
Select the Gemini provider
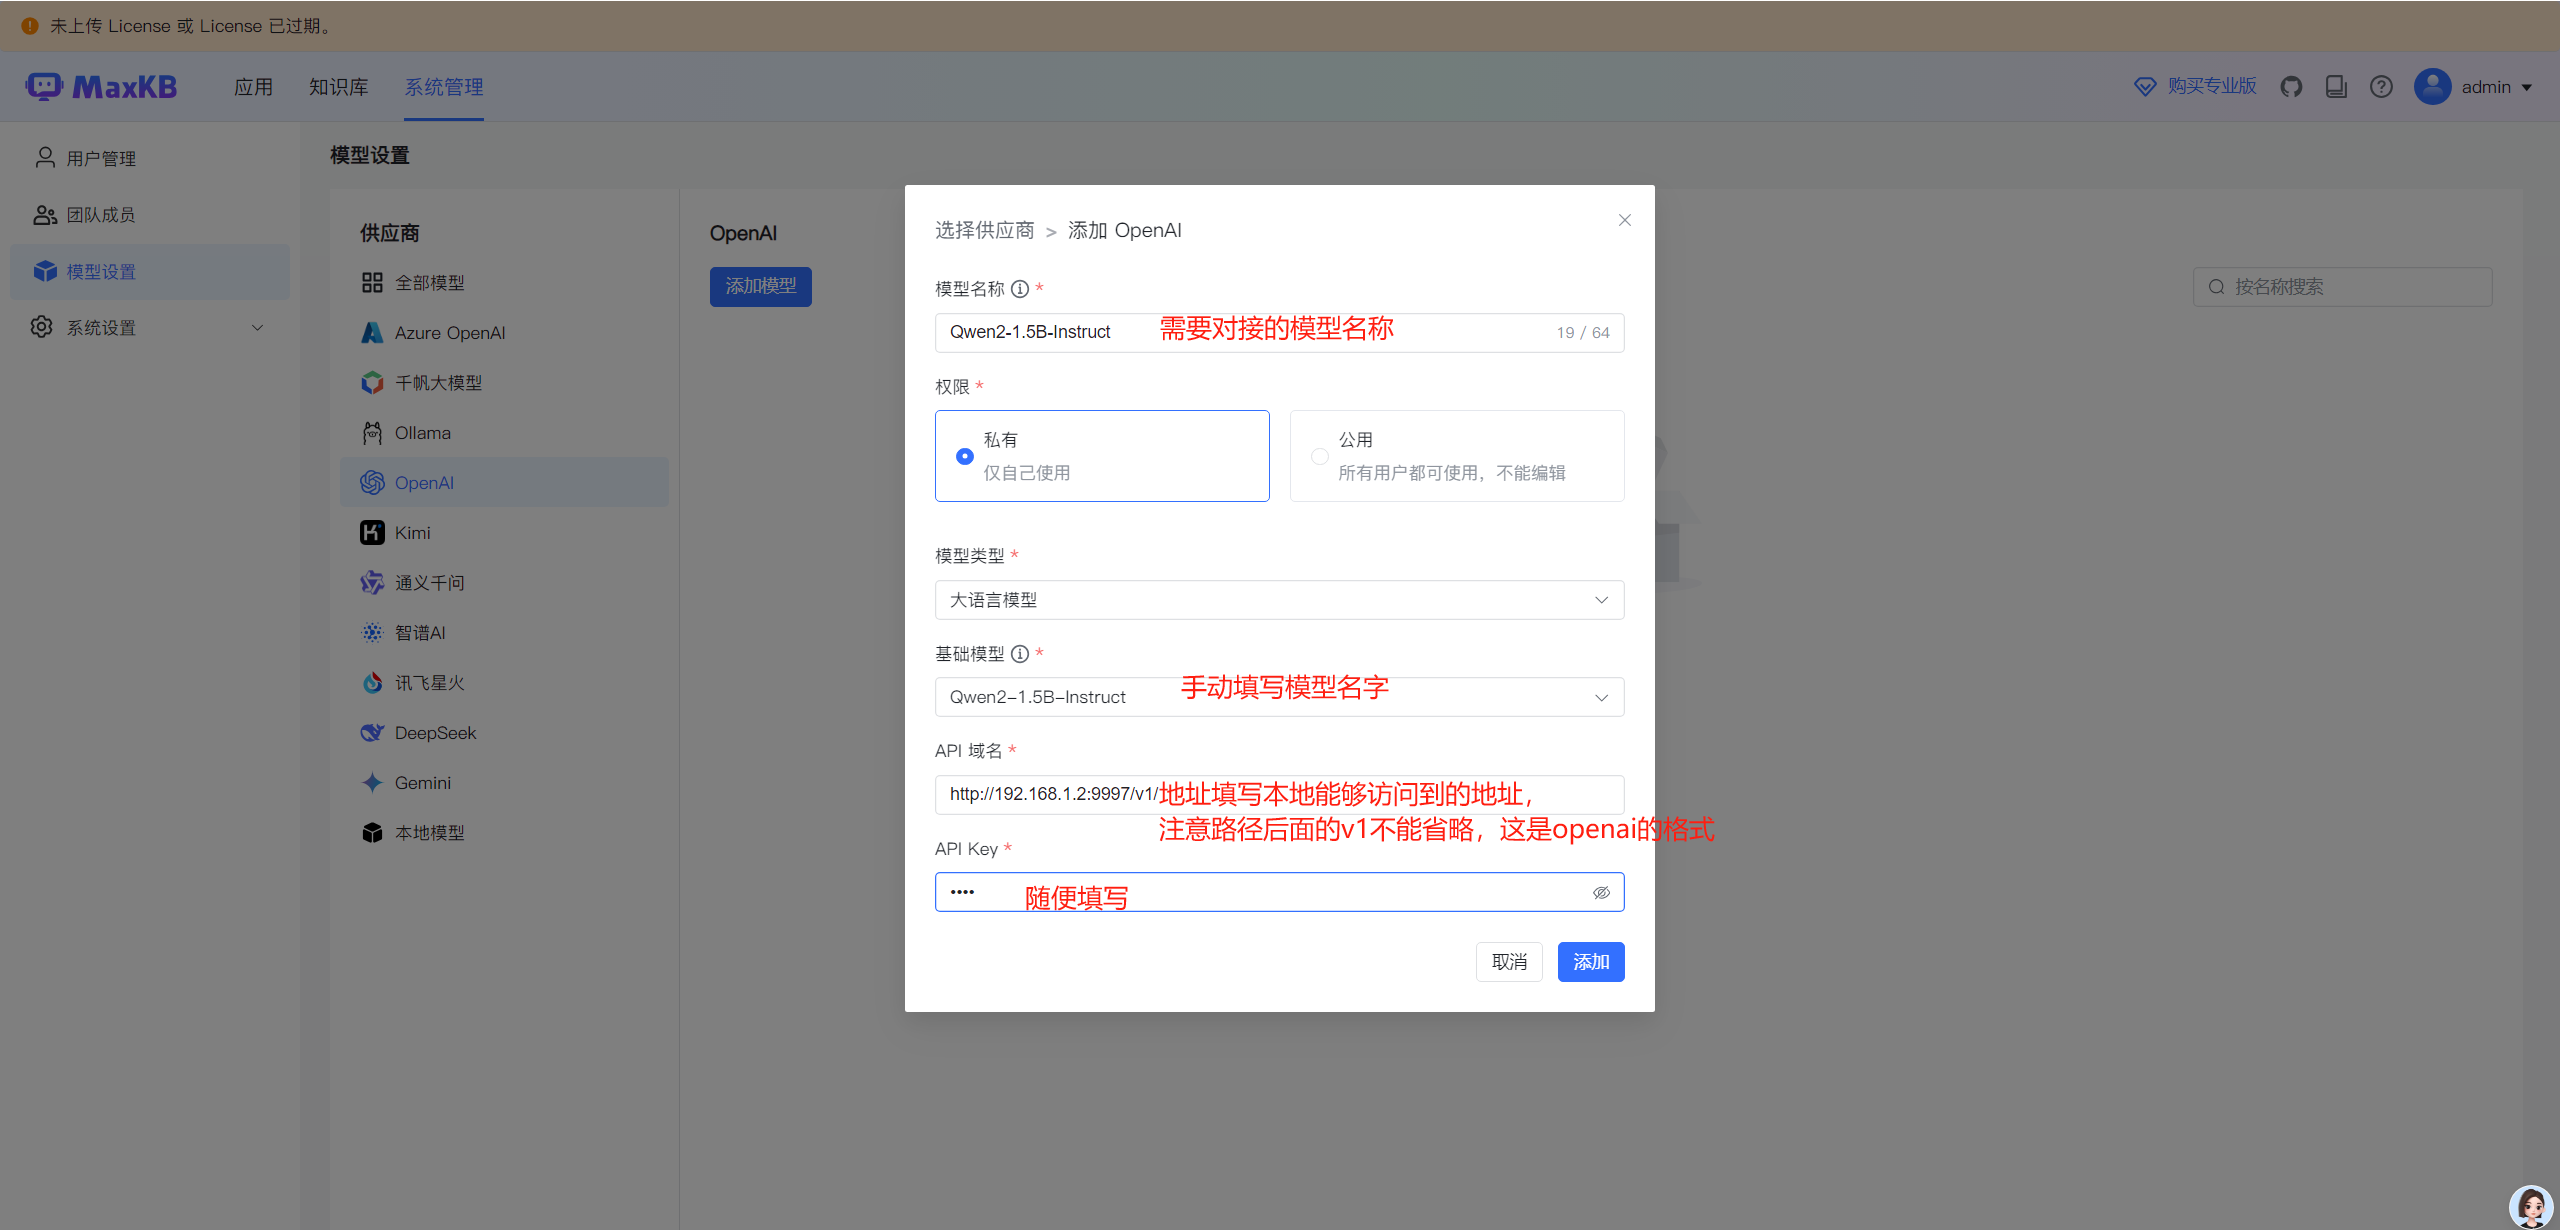pos(422,782)
